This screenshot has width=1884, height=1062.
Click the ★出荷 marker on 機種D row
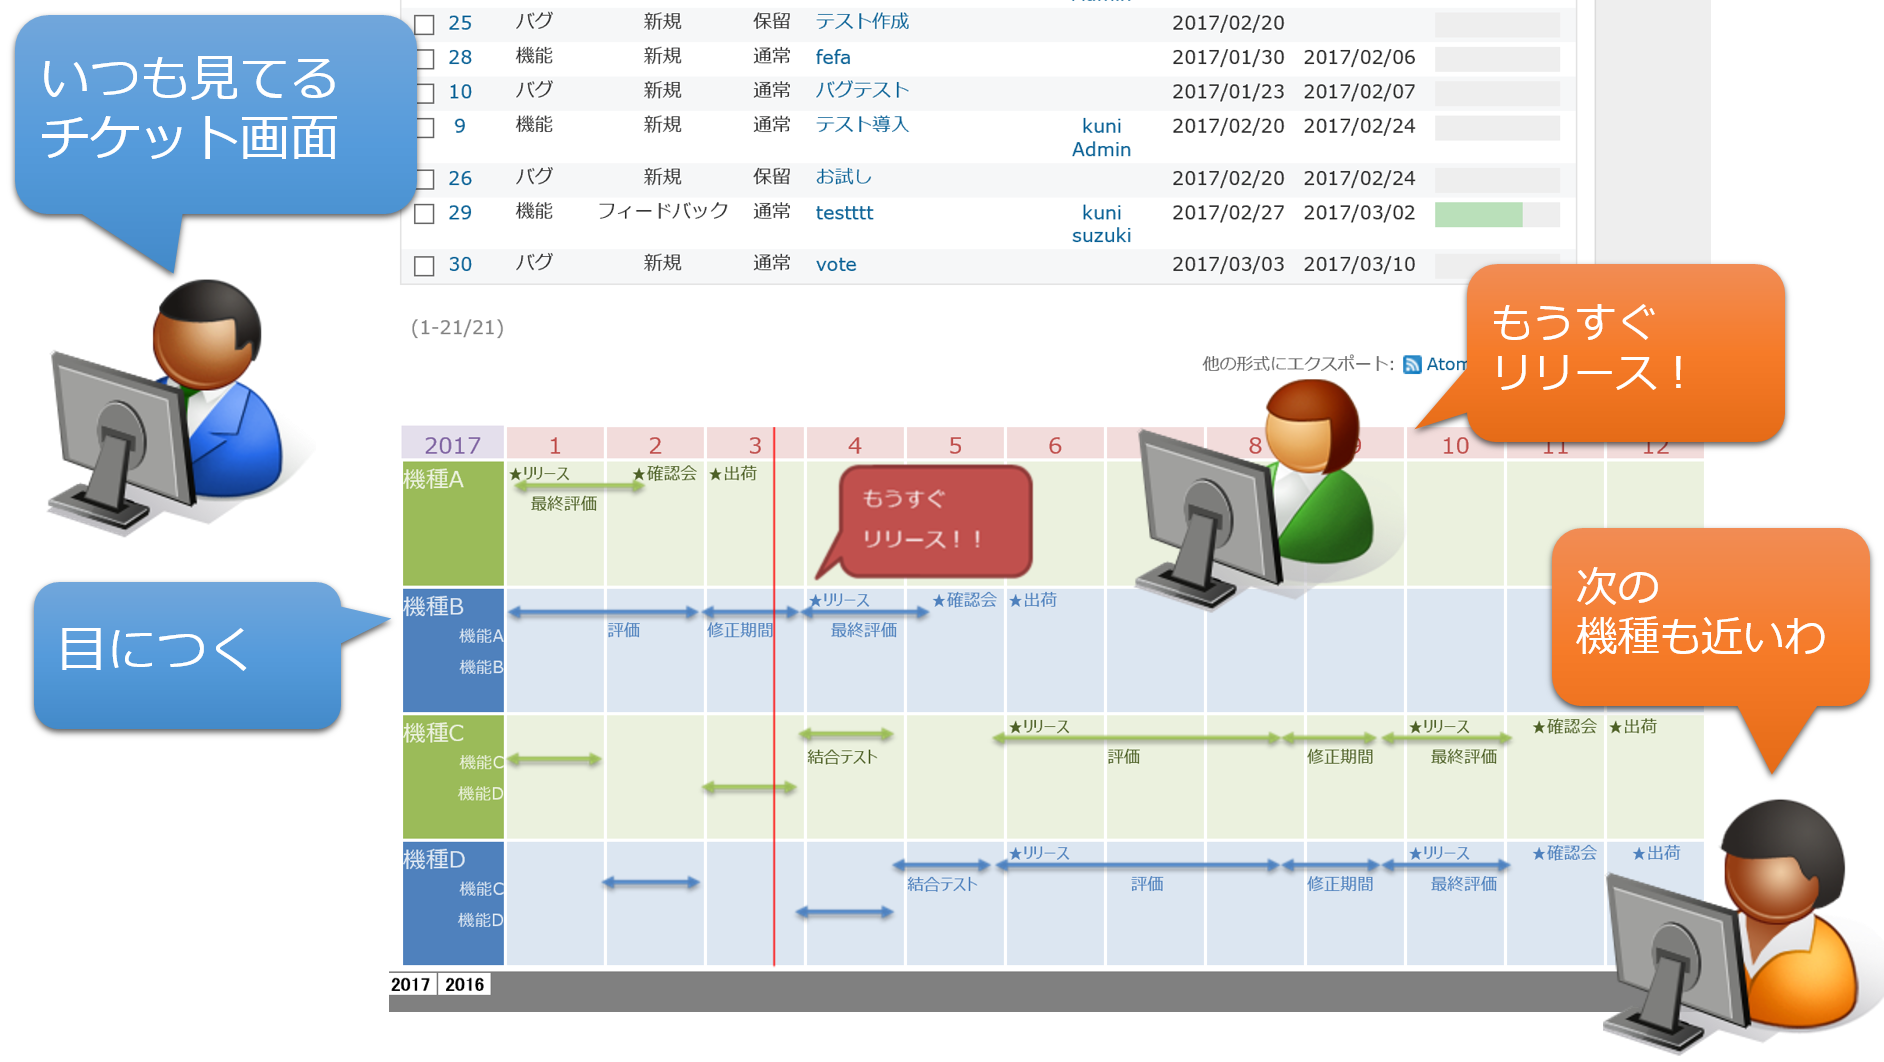1658,853
